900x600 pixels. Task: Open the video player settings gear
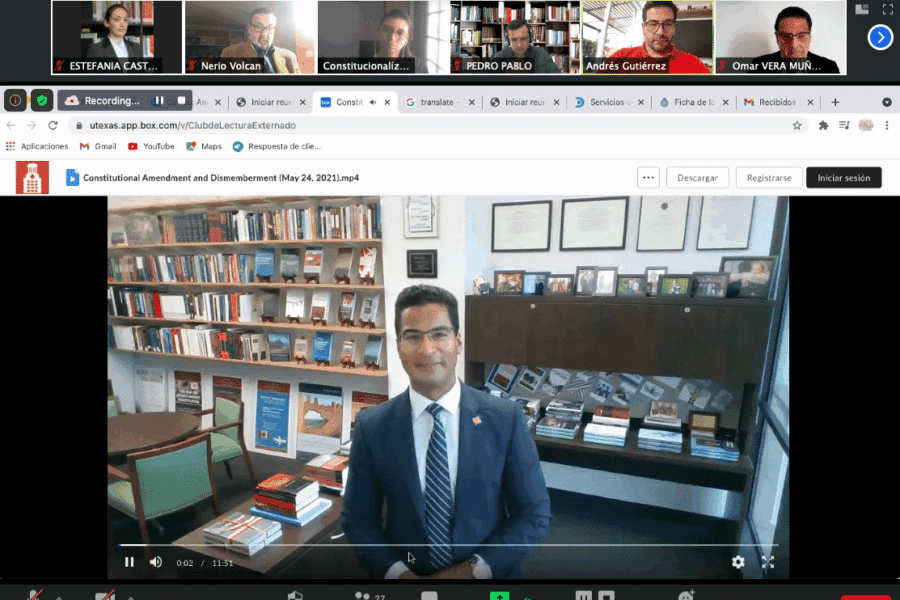pyautogui.click(x=738, y=562)
